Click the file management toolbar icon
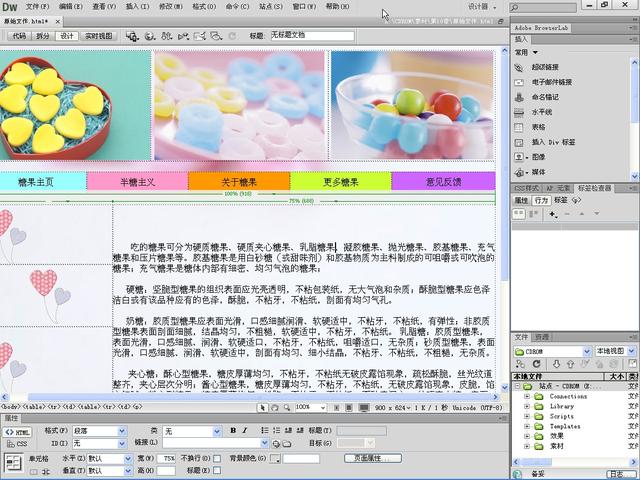The height and width of the screenshot is (480, 640). coord(166,36)
